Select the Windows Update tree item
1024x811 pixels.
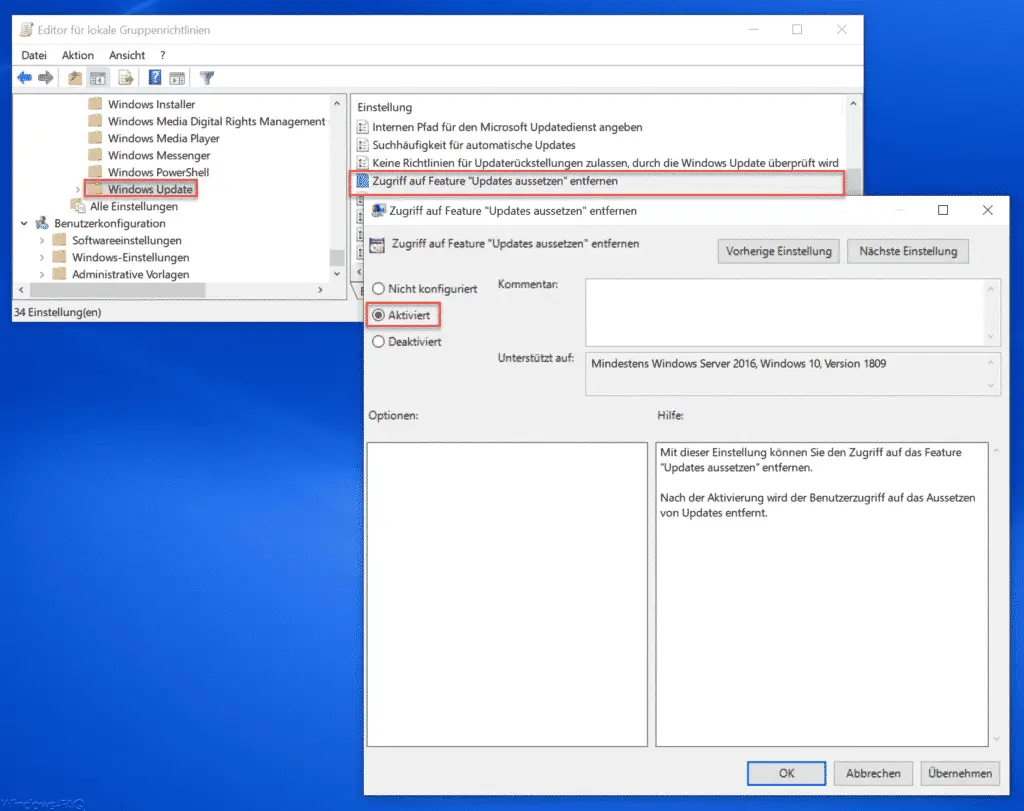point(150,189)
